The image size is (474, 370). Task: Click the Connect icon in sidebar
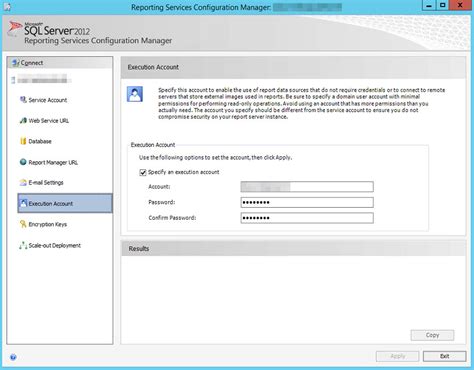(x=15, y=62)
